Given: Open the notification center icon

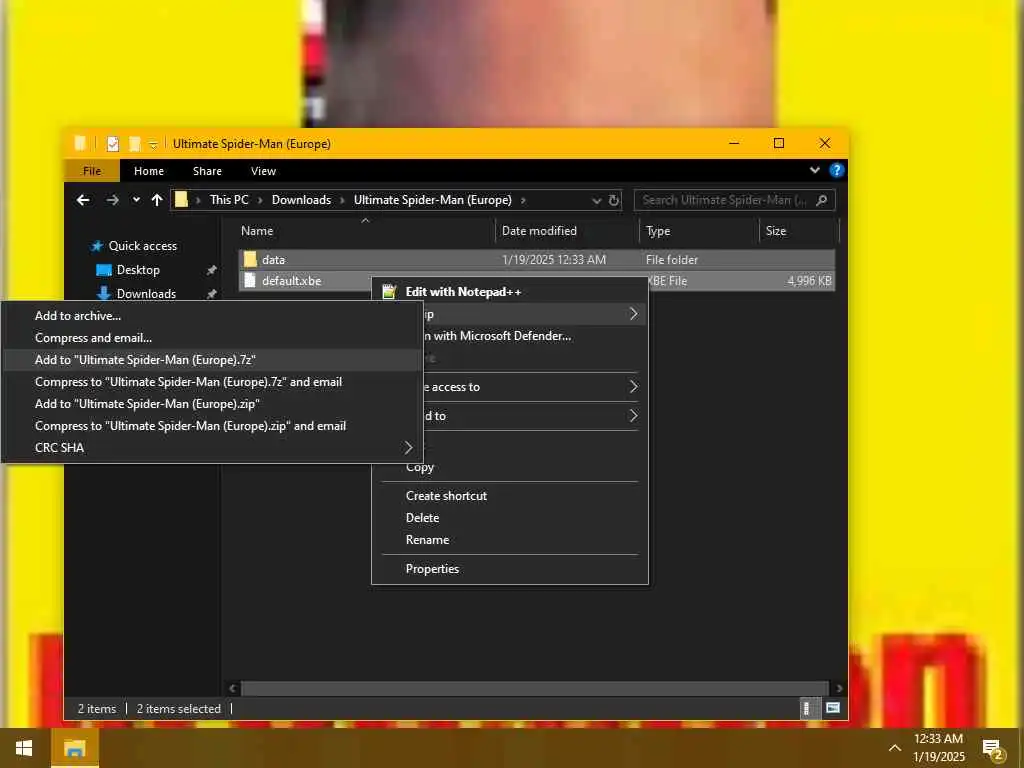Looking at the screenshot, I should [993, 749].
